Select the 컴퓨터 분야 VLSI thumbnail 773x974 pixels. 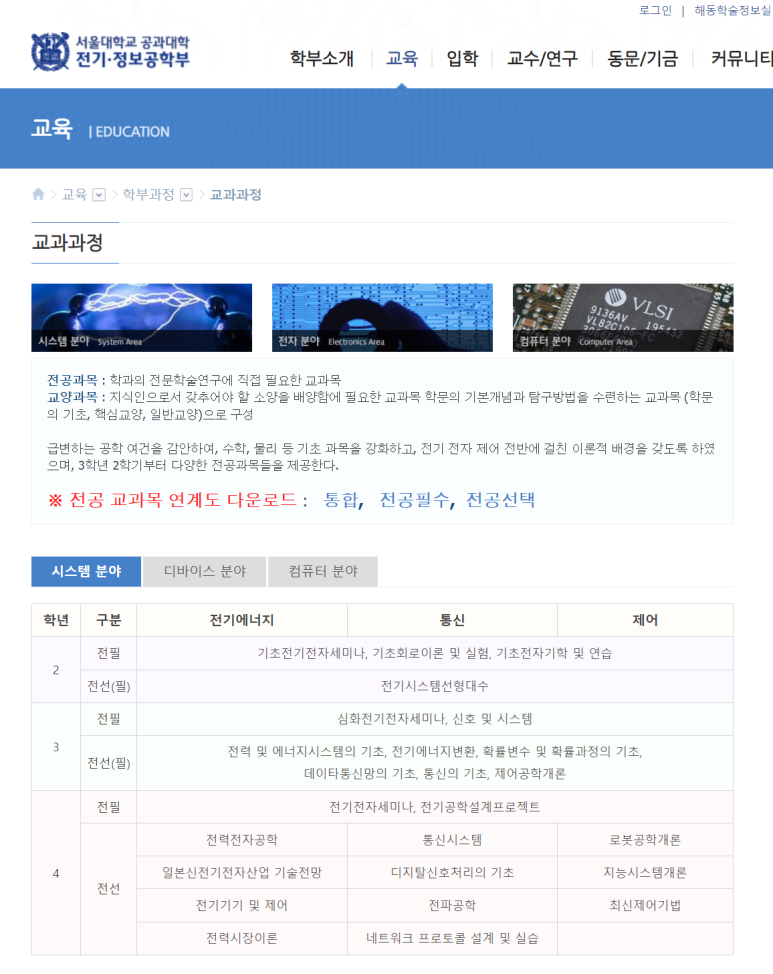(623, 317)
